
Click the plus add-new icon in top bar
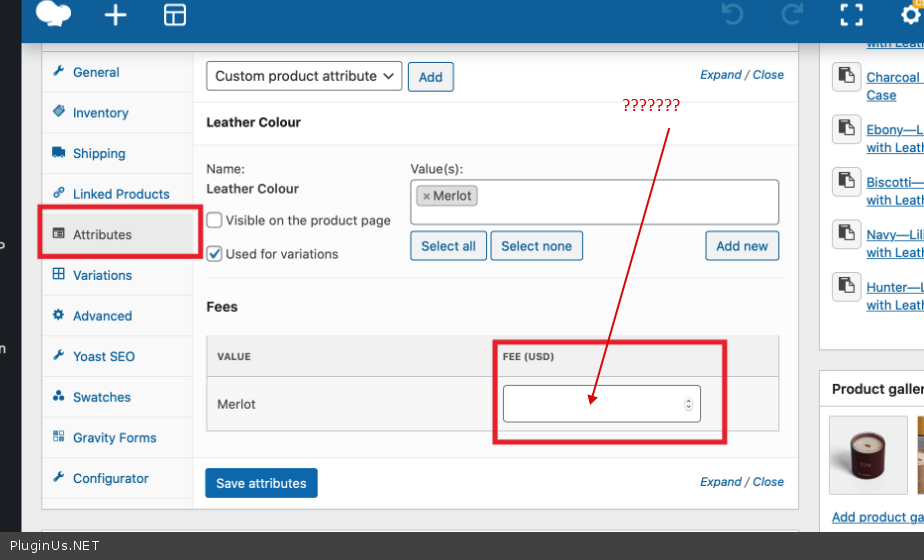point(116,15)
